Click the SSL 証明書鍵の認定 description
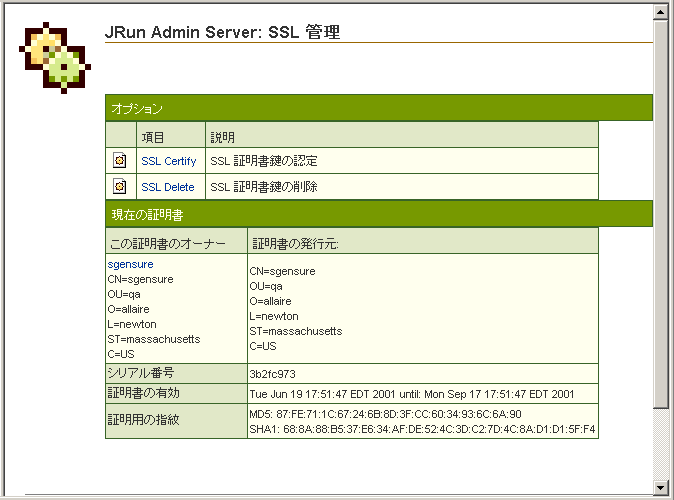 (263, 161)
